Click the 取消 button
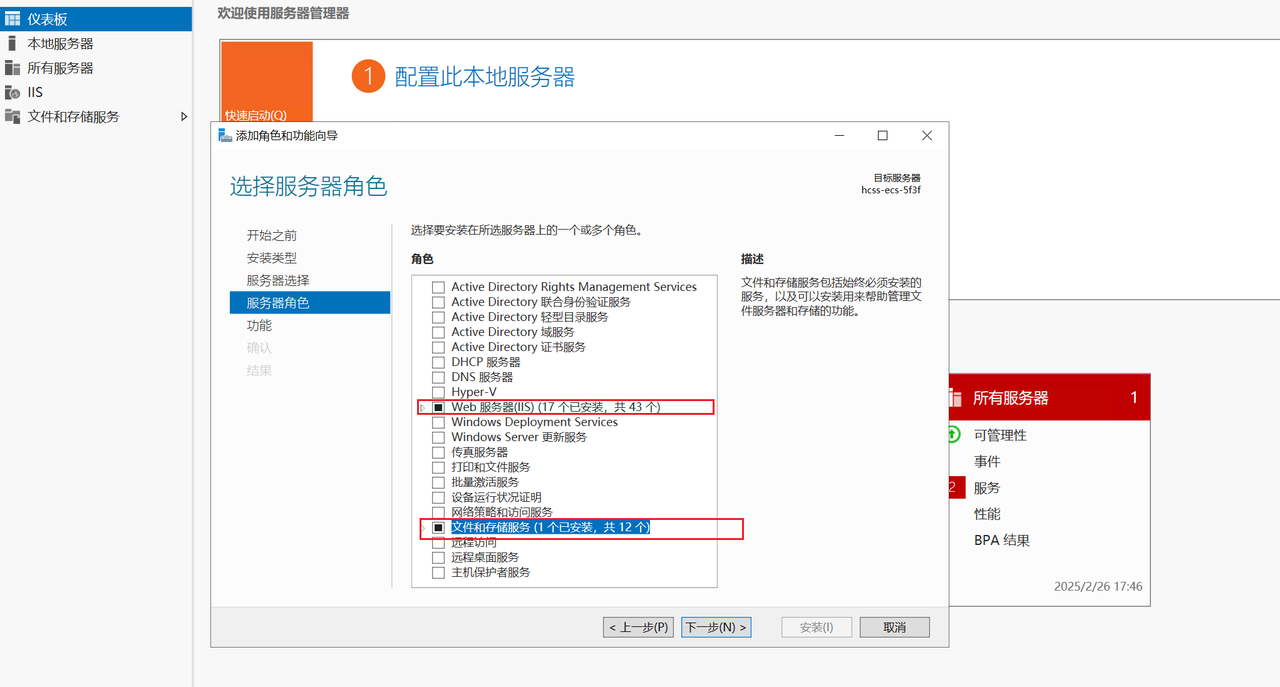Viewport: 1280px width, 687px height. coord(895,627)
